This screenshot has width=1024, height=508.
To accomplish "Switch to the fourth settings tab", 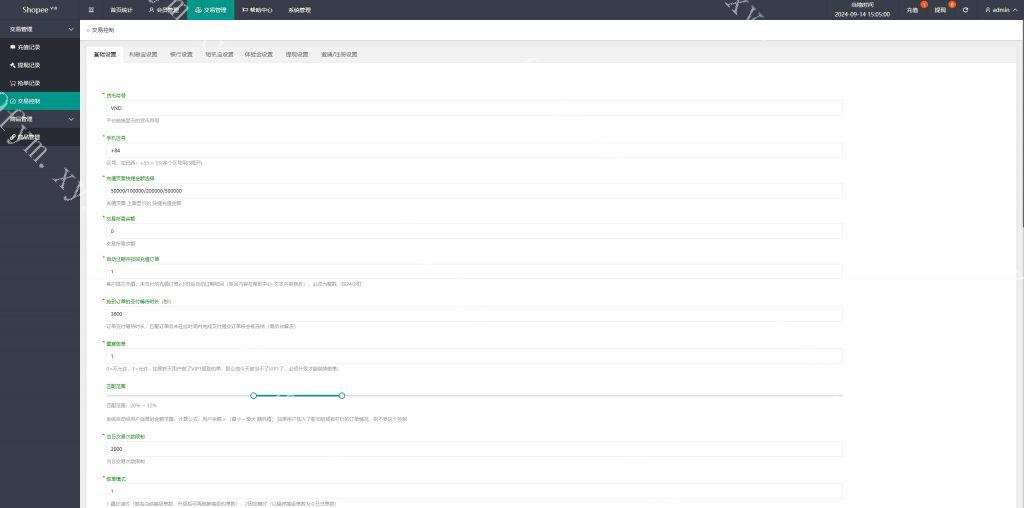I will [x=219, y=55].
